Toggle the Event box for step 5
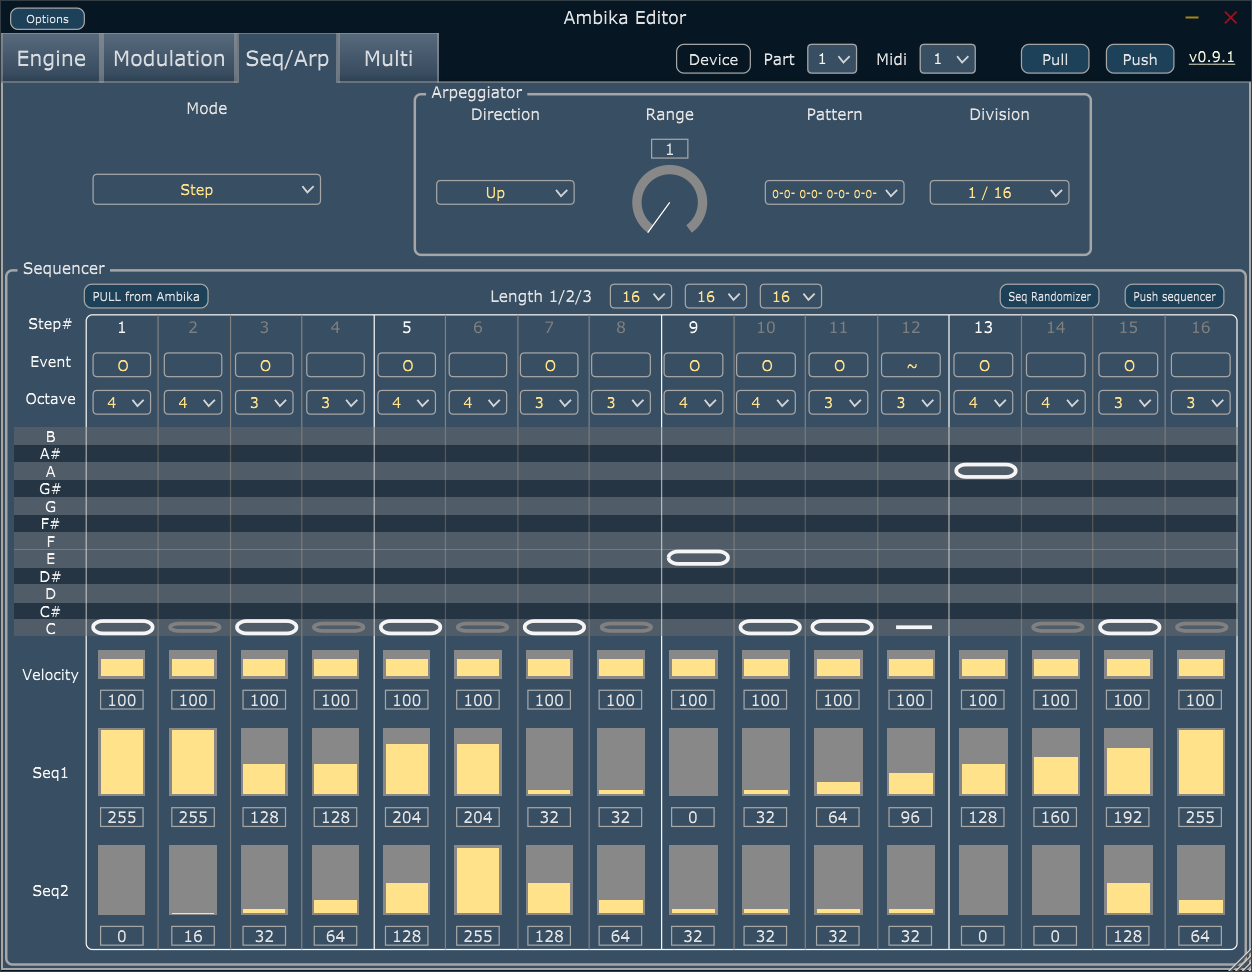The image size is (1252, 972). 407,365
